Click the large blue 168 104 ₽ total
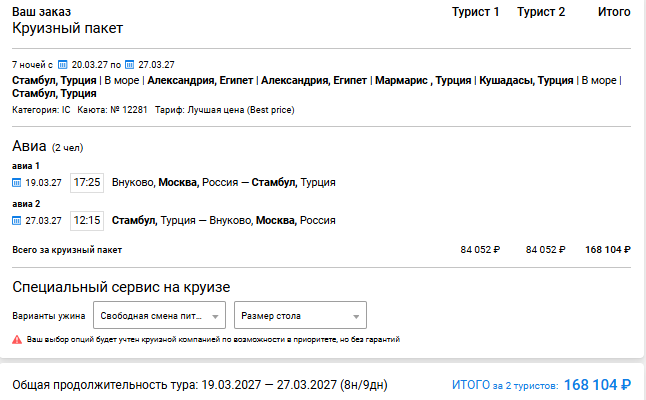This screenshot has width=646, height=400. (597, 385)
